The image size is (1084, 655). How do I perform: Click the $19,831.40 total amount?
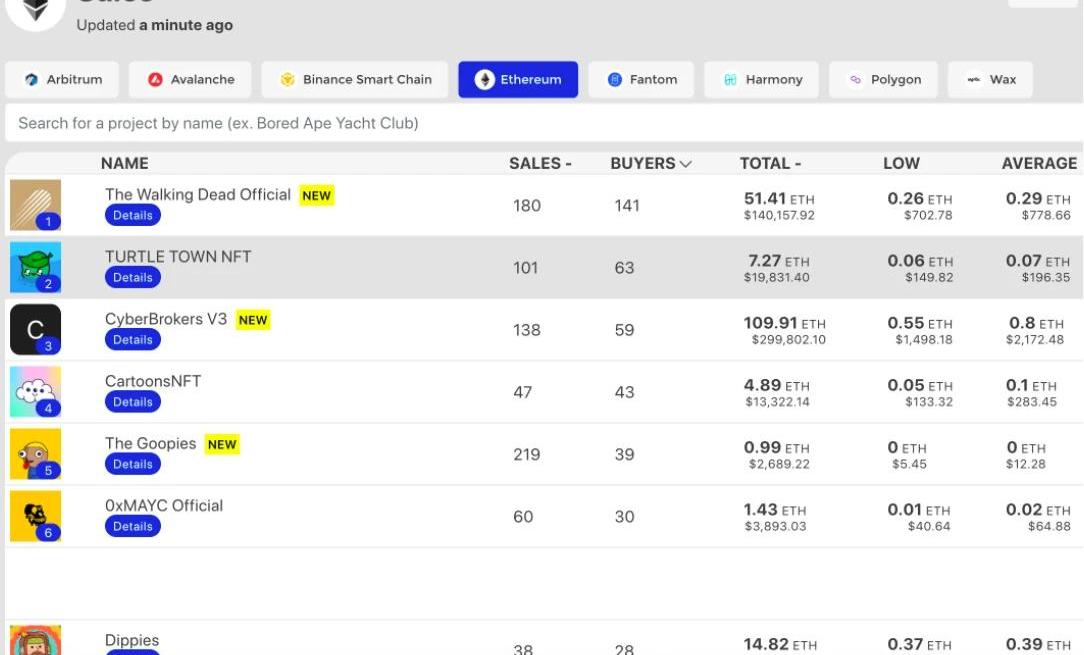[x=776, y=277]
